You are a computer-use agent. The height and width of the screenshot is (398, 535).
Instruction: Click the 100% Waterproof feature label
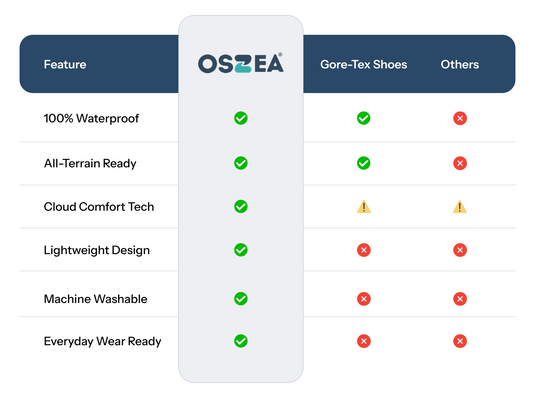pos(91,118)
